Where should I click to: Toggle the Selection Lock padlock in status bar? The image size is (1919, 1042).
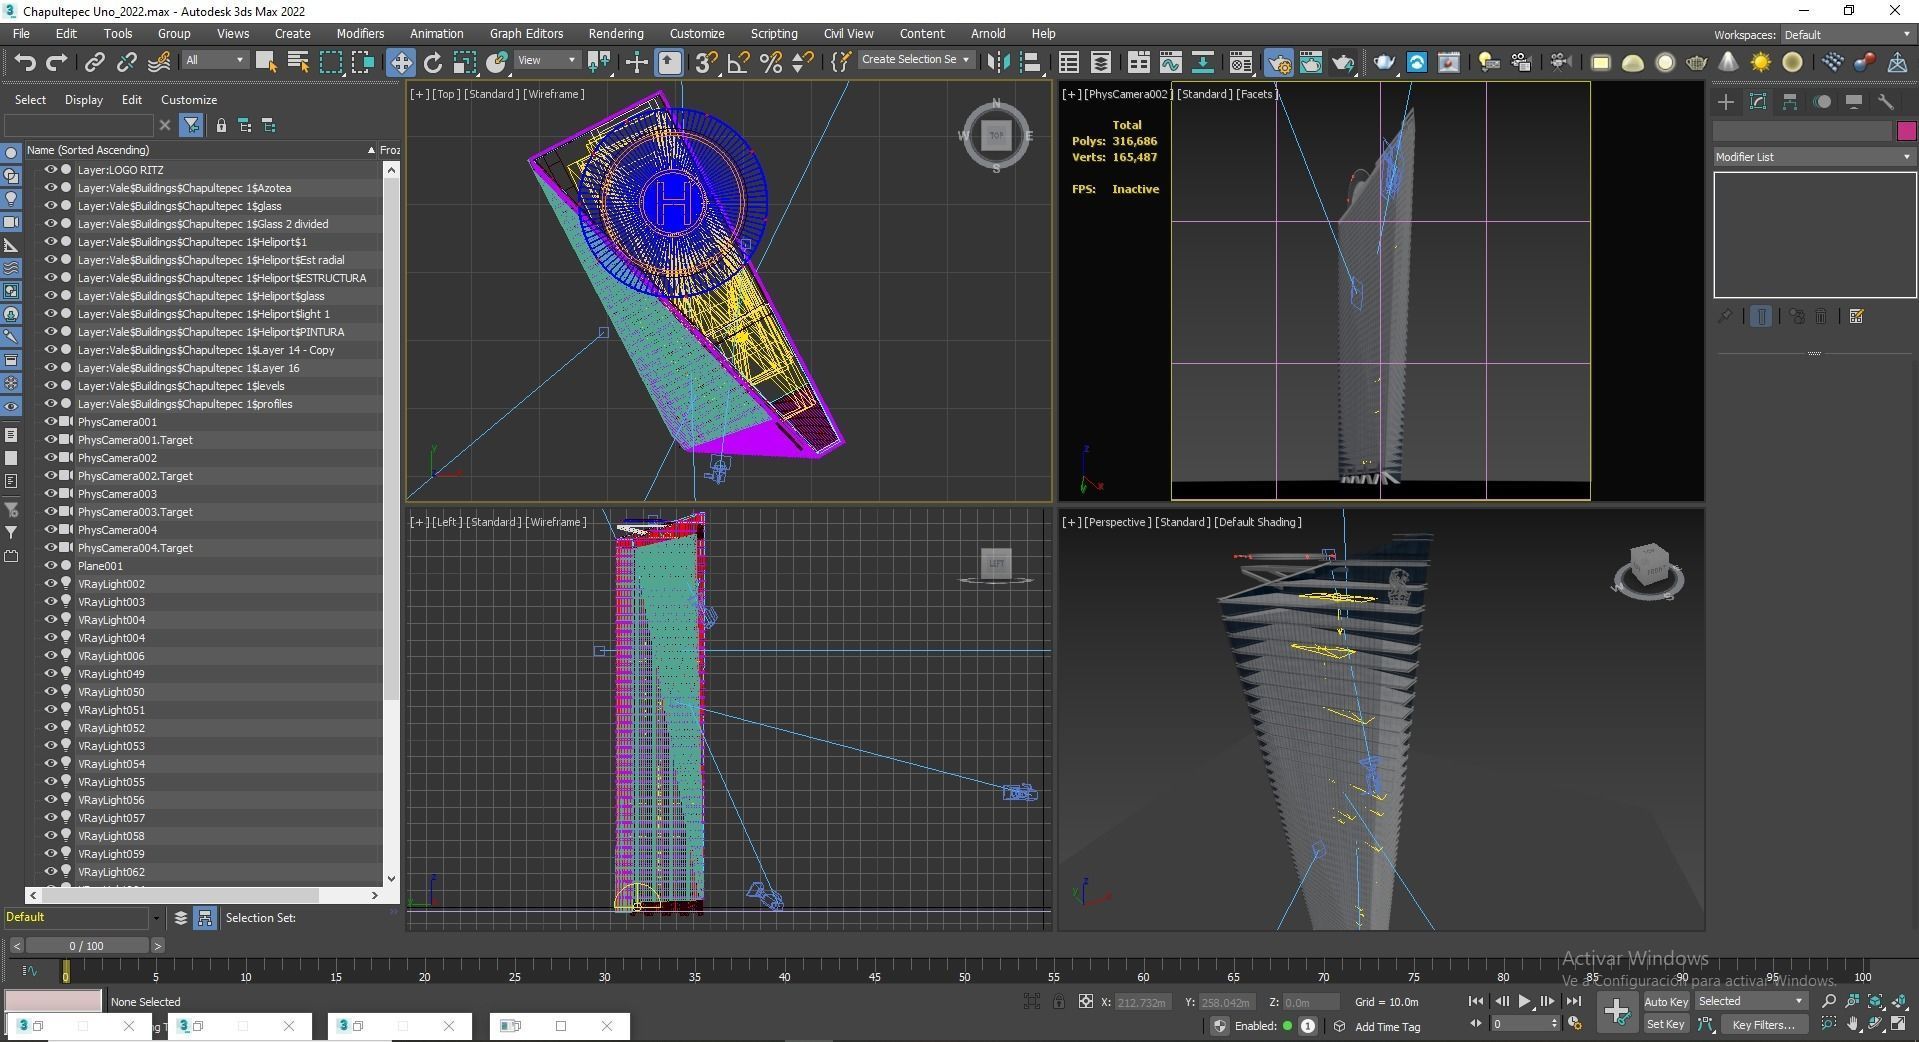[x=1059, y=1001]
